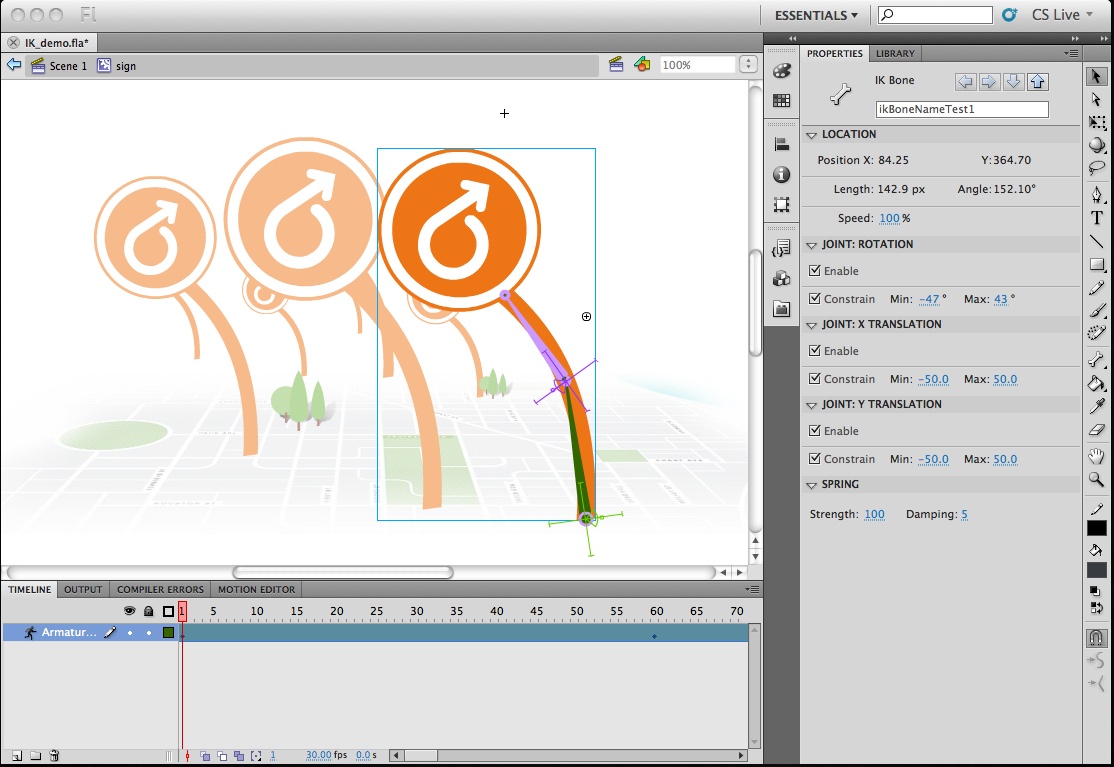Select the Paint Bucket tool
This screenshot has width=1114, height=767.
coord(1096,384)
